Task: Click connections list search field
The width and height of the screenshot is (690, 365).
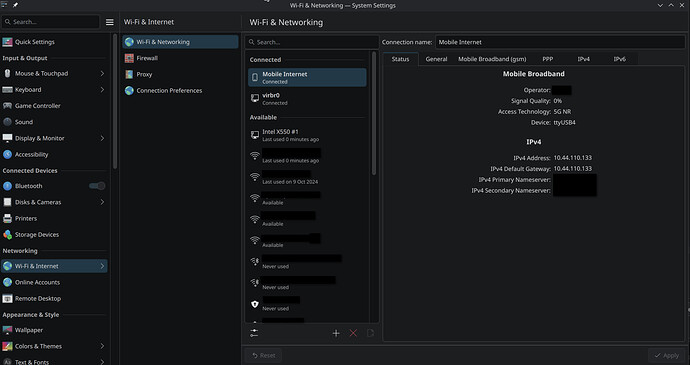Action: tap(312, 42)
